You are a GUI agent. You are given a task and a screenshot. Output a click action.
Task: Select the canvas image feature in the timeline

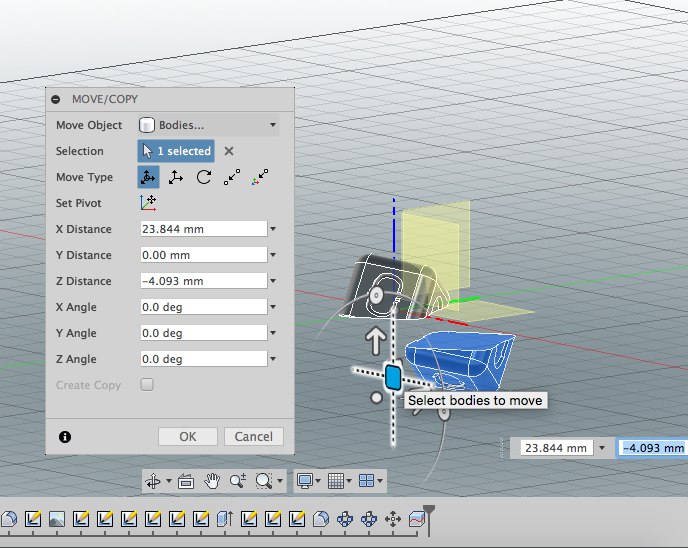(57, 519)
